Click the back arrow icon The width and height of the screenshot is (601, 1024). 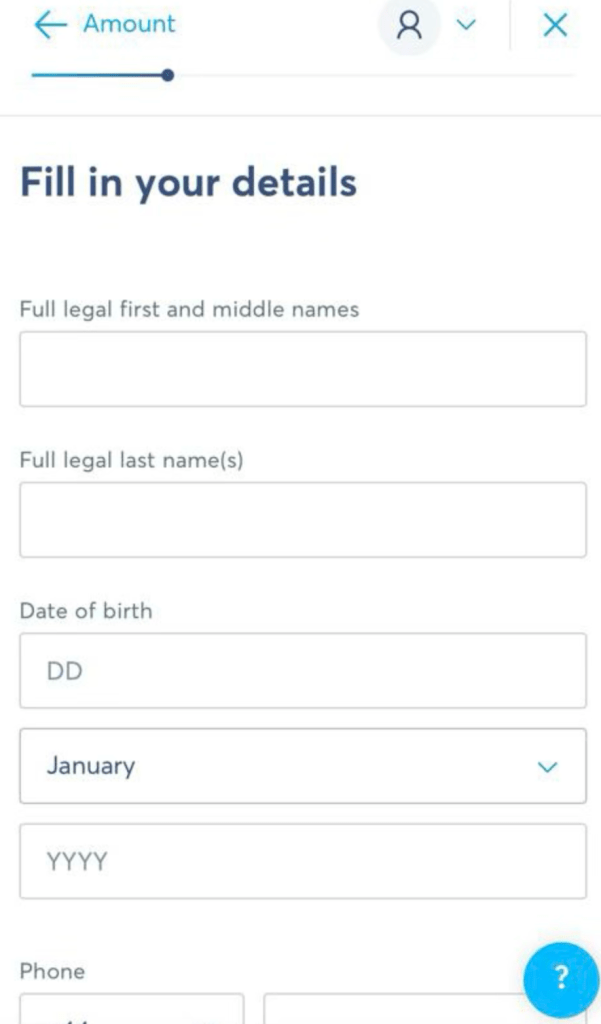click(50, 25)
